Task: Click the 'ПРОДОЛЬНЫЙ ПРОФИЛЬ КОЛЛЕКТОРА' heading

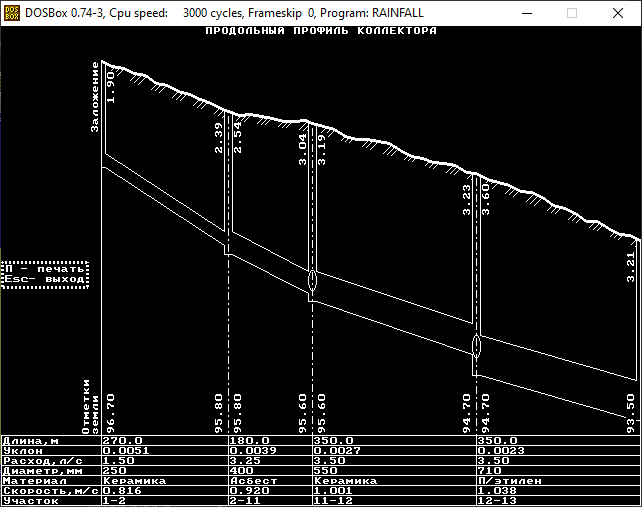Action: [321, 31]
